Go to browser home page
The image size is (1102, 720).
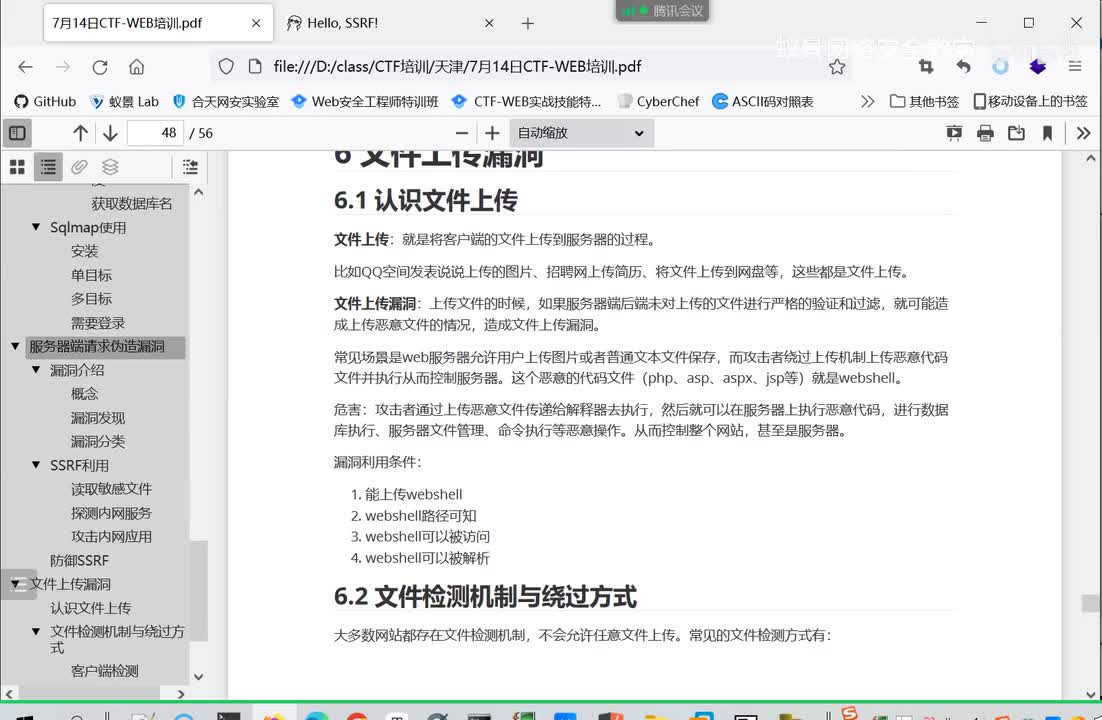coord(136,67)
